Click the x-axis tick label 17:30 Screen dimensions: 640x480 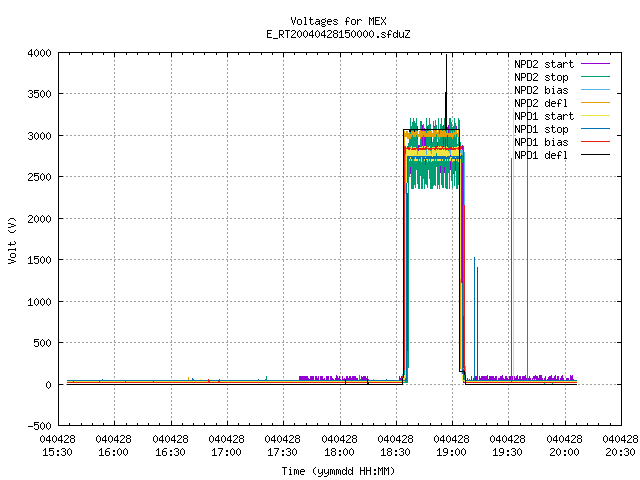282,453
